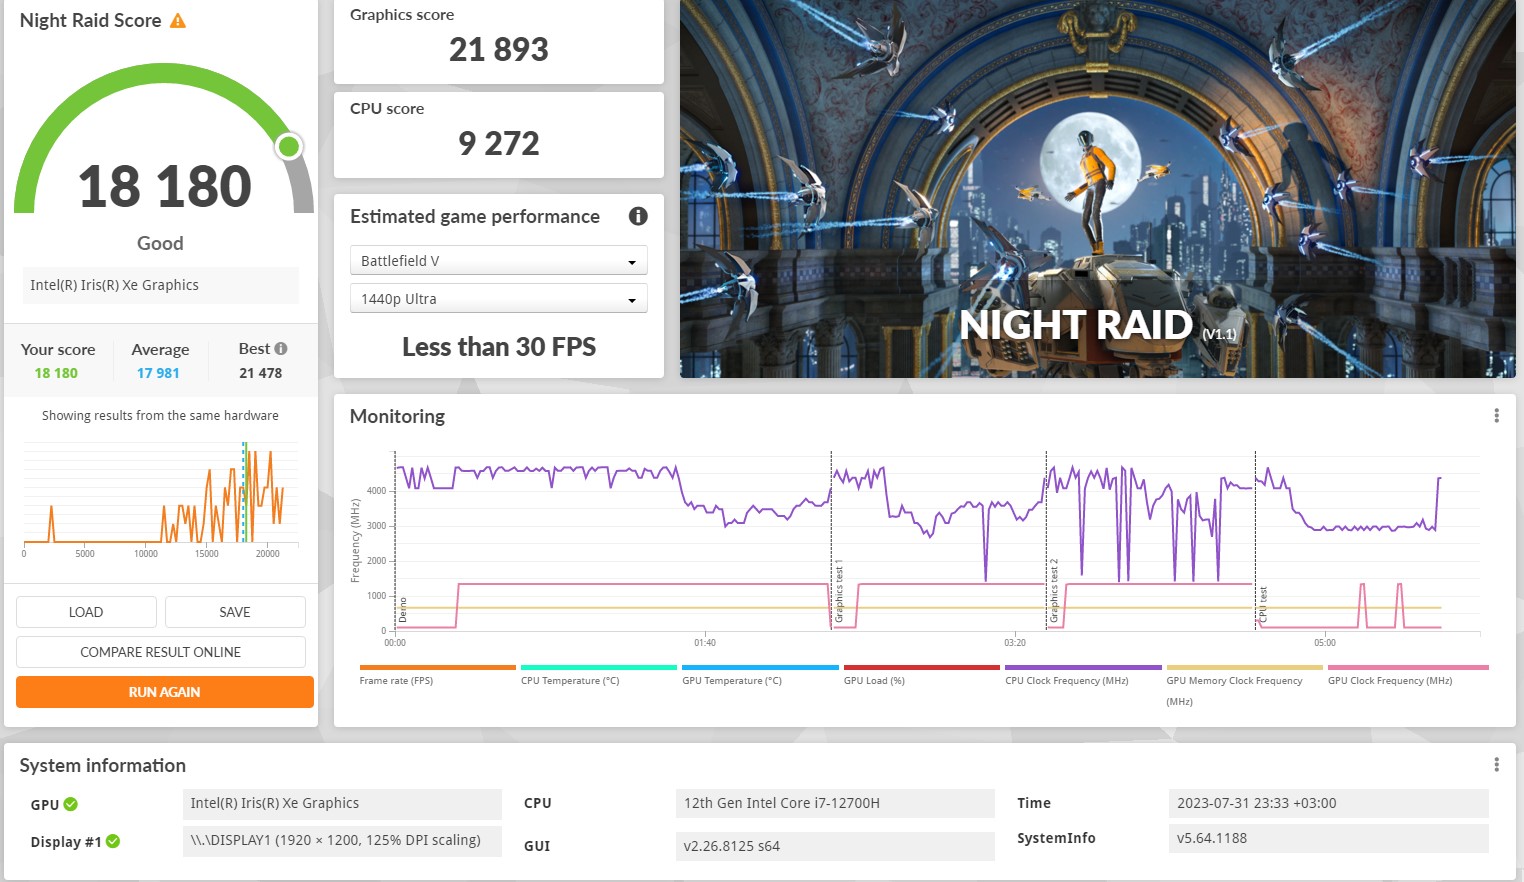1524x882 pixels.
Task: Open the 1440p Ultra resolution dropdown
Action: point(499,298)
